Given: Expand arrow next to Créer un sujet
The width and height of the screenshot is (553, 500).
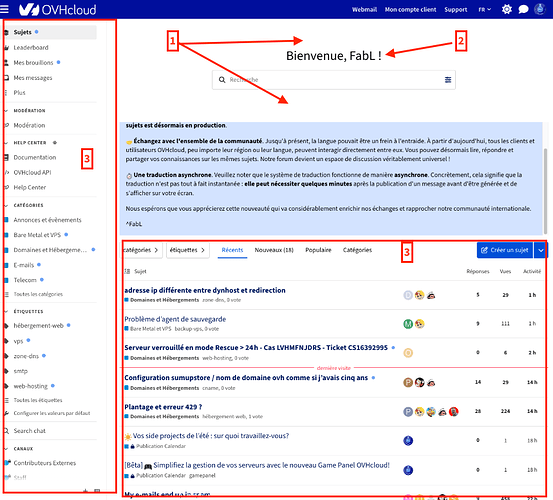Looking at the screenshot, I should [541, 250].
